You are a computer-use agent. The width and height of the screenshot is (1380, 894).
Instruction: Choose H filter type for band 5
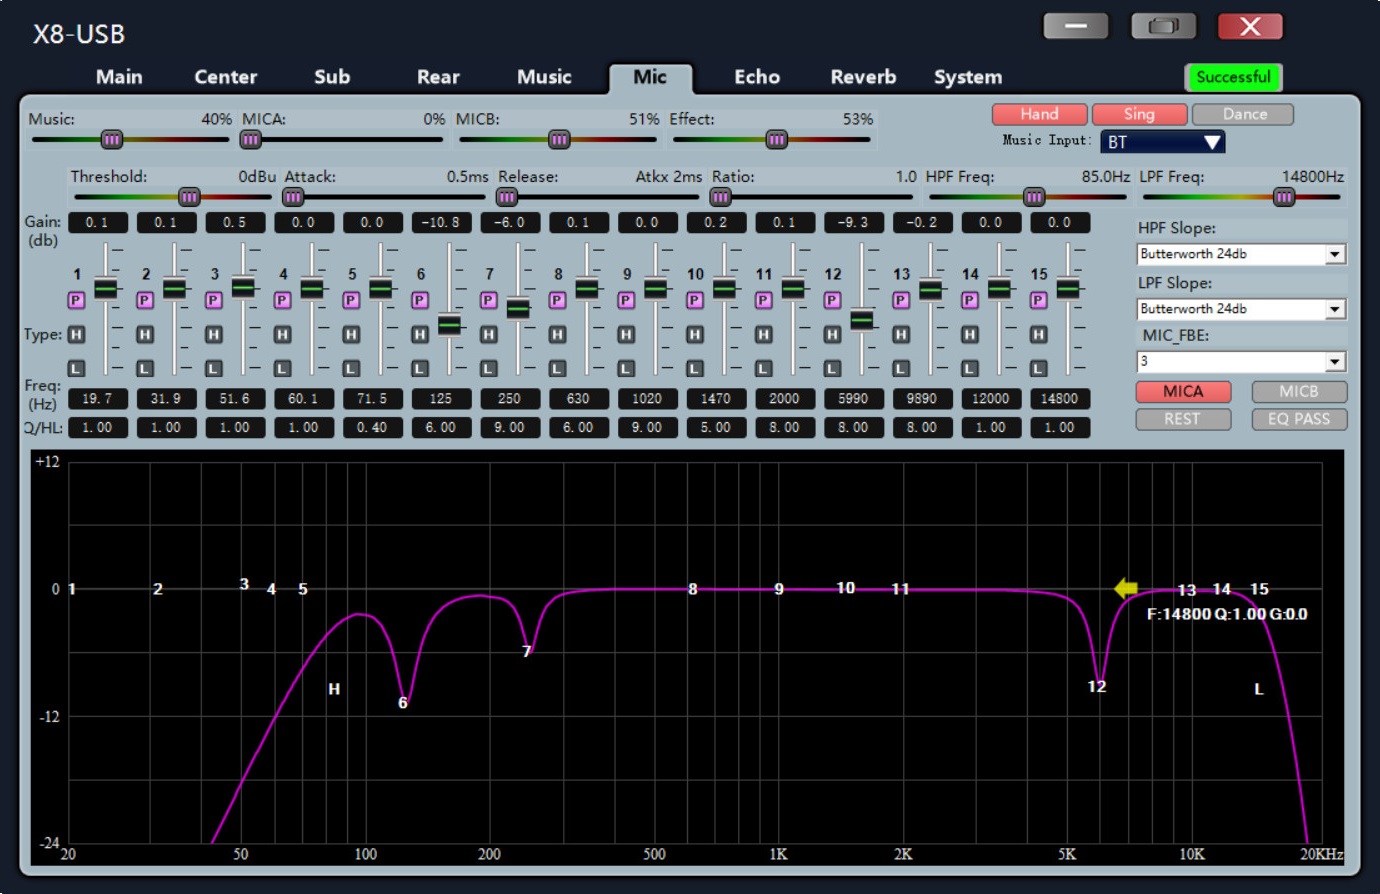351,334
